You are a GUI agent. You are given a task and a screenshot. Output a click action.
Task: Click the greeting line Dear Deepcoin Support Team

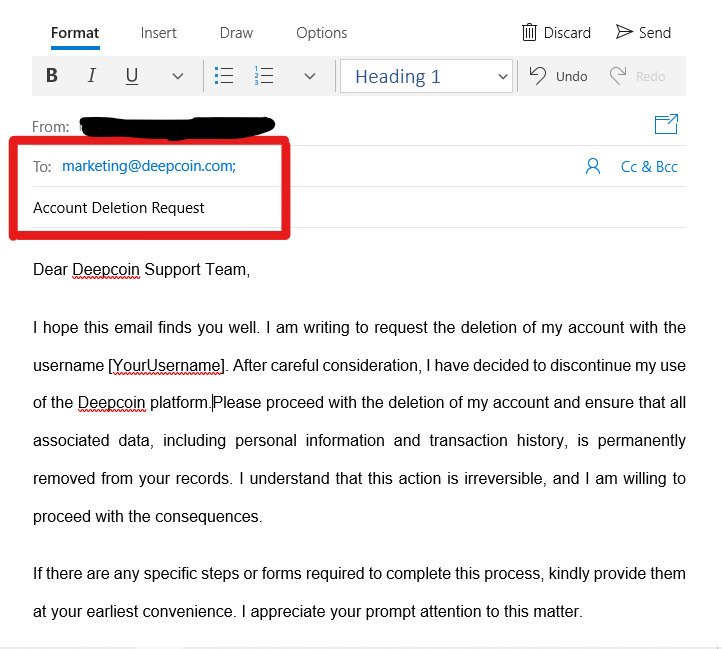coord(141,269)
